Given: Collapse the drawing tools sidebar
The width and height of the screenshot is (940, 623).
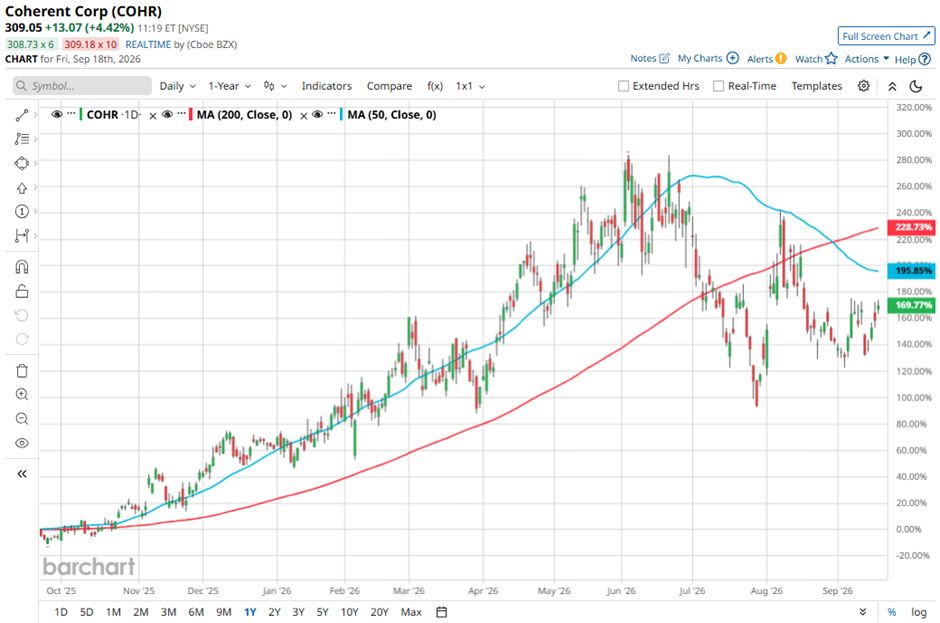Looking at the screenshot, I should (x=22, y=474).
